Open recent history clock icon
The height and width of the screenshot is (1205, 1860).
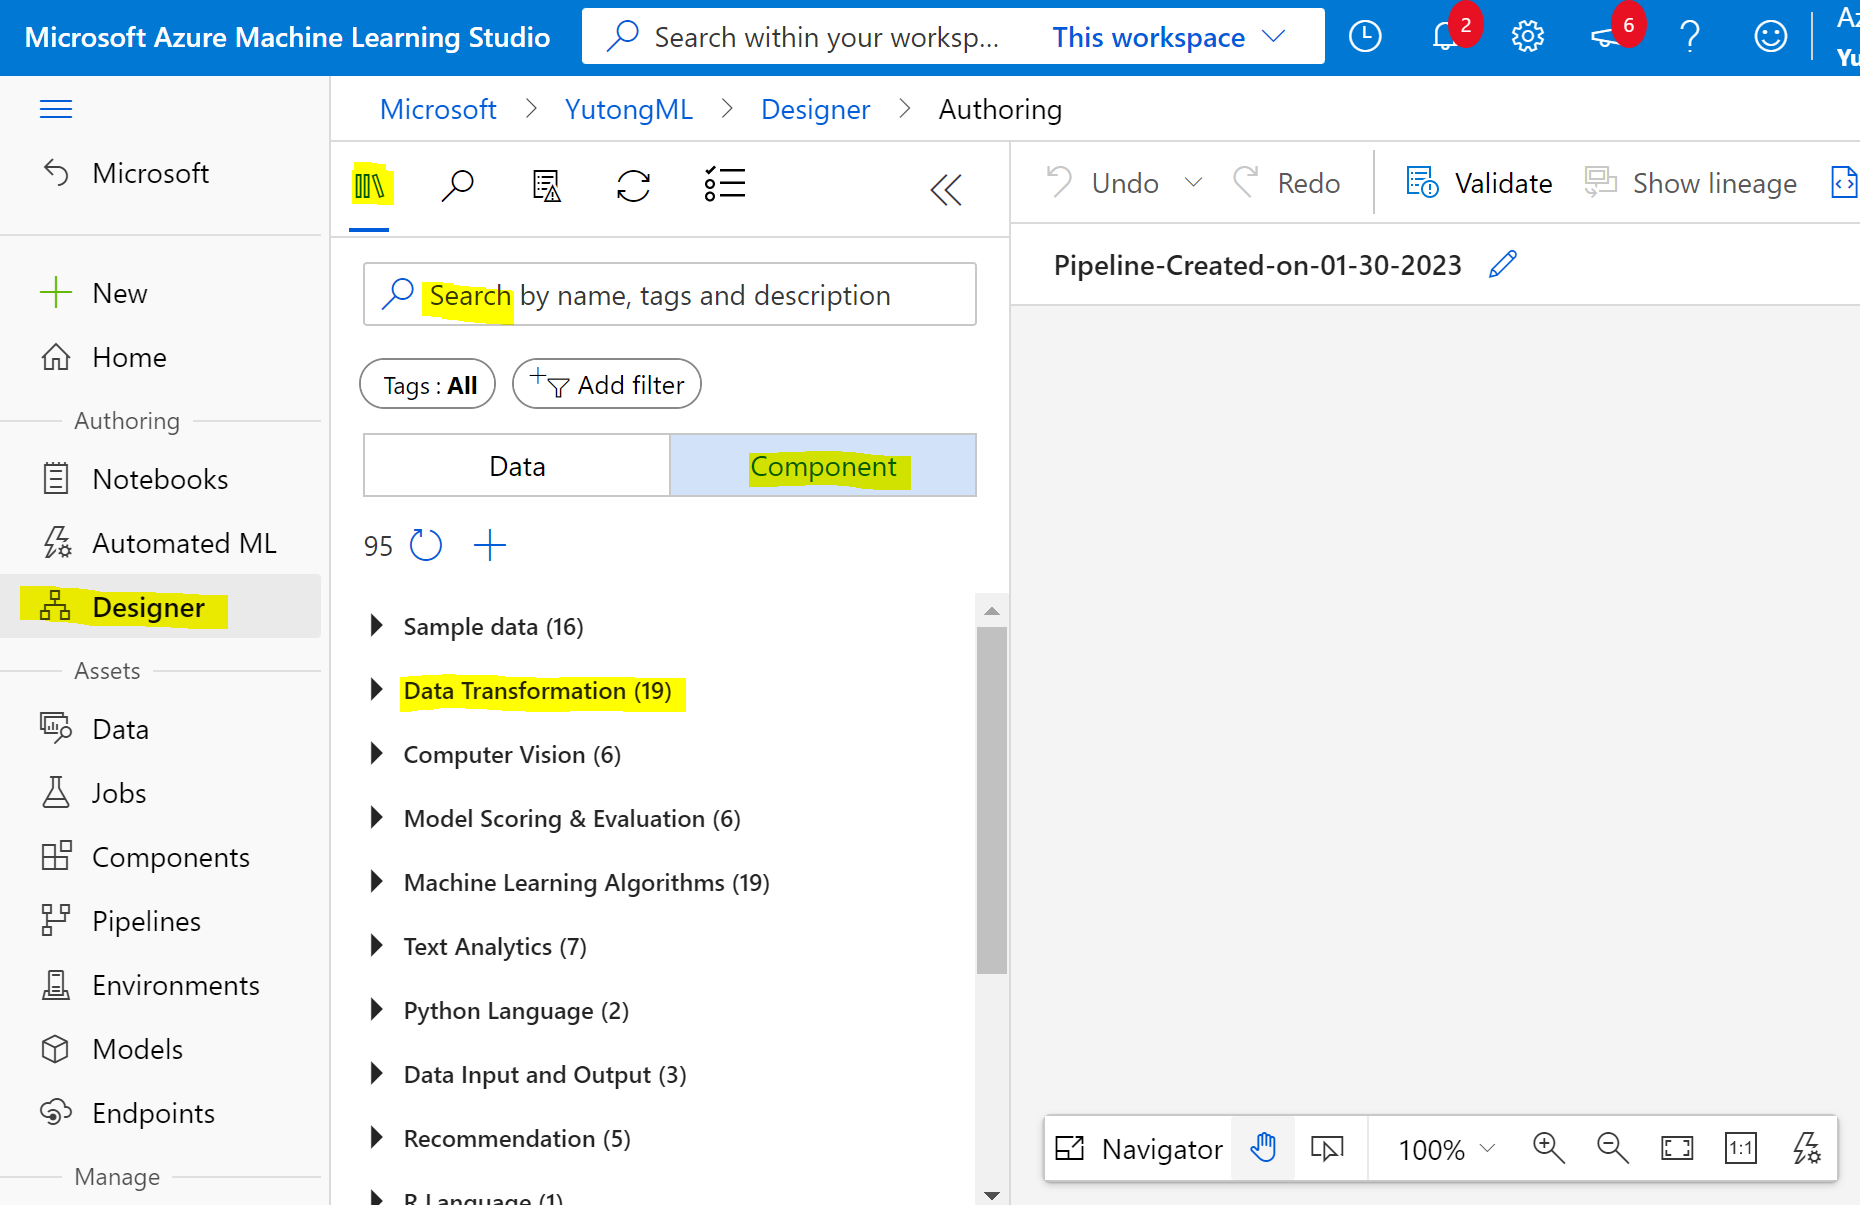[x=1365, y=37]
